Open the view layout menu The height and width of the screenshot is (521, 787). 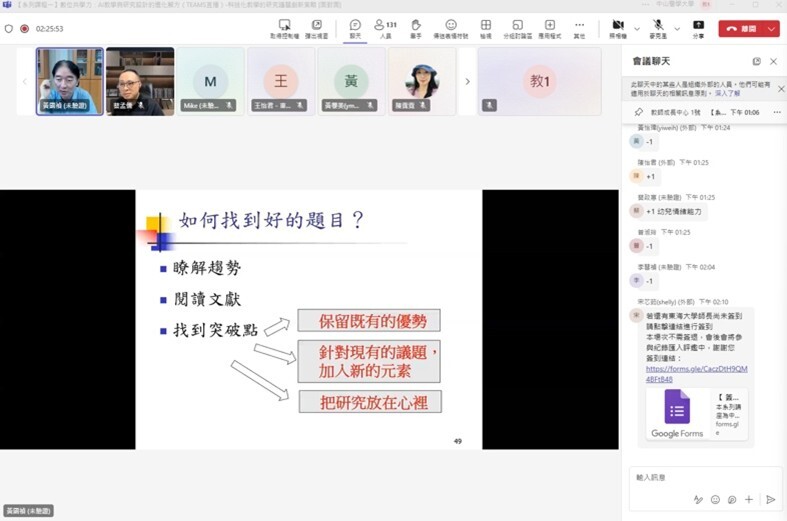[x=485, y=27]
